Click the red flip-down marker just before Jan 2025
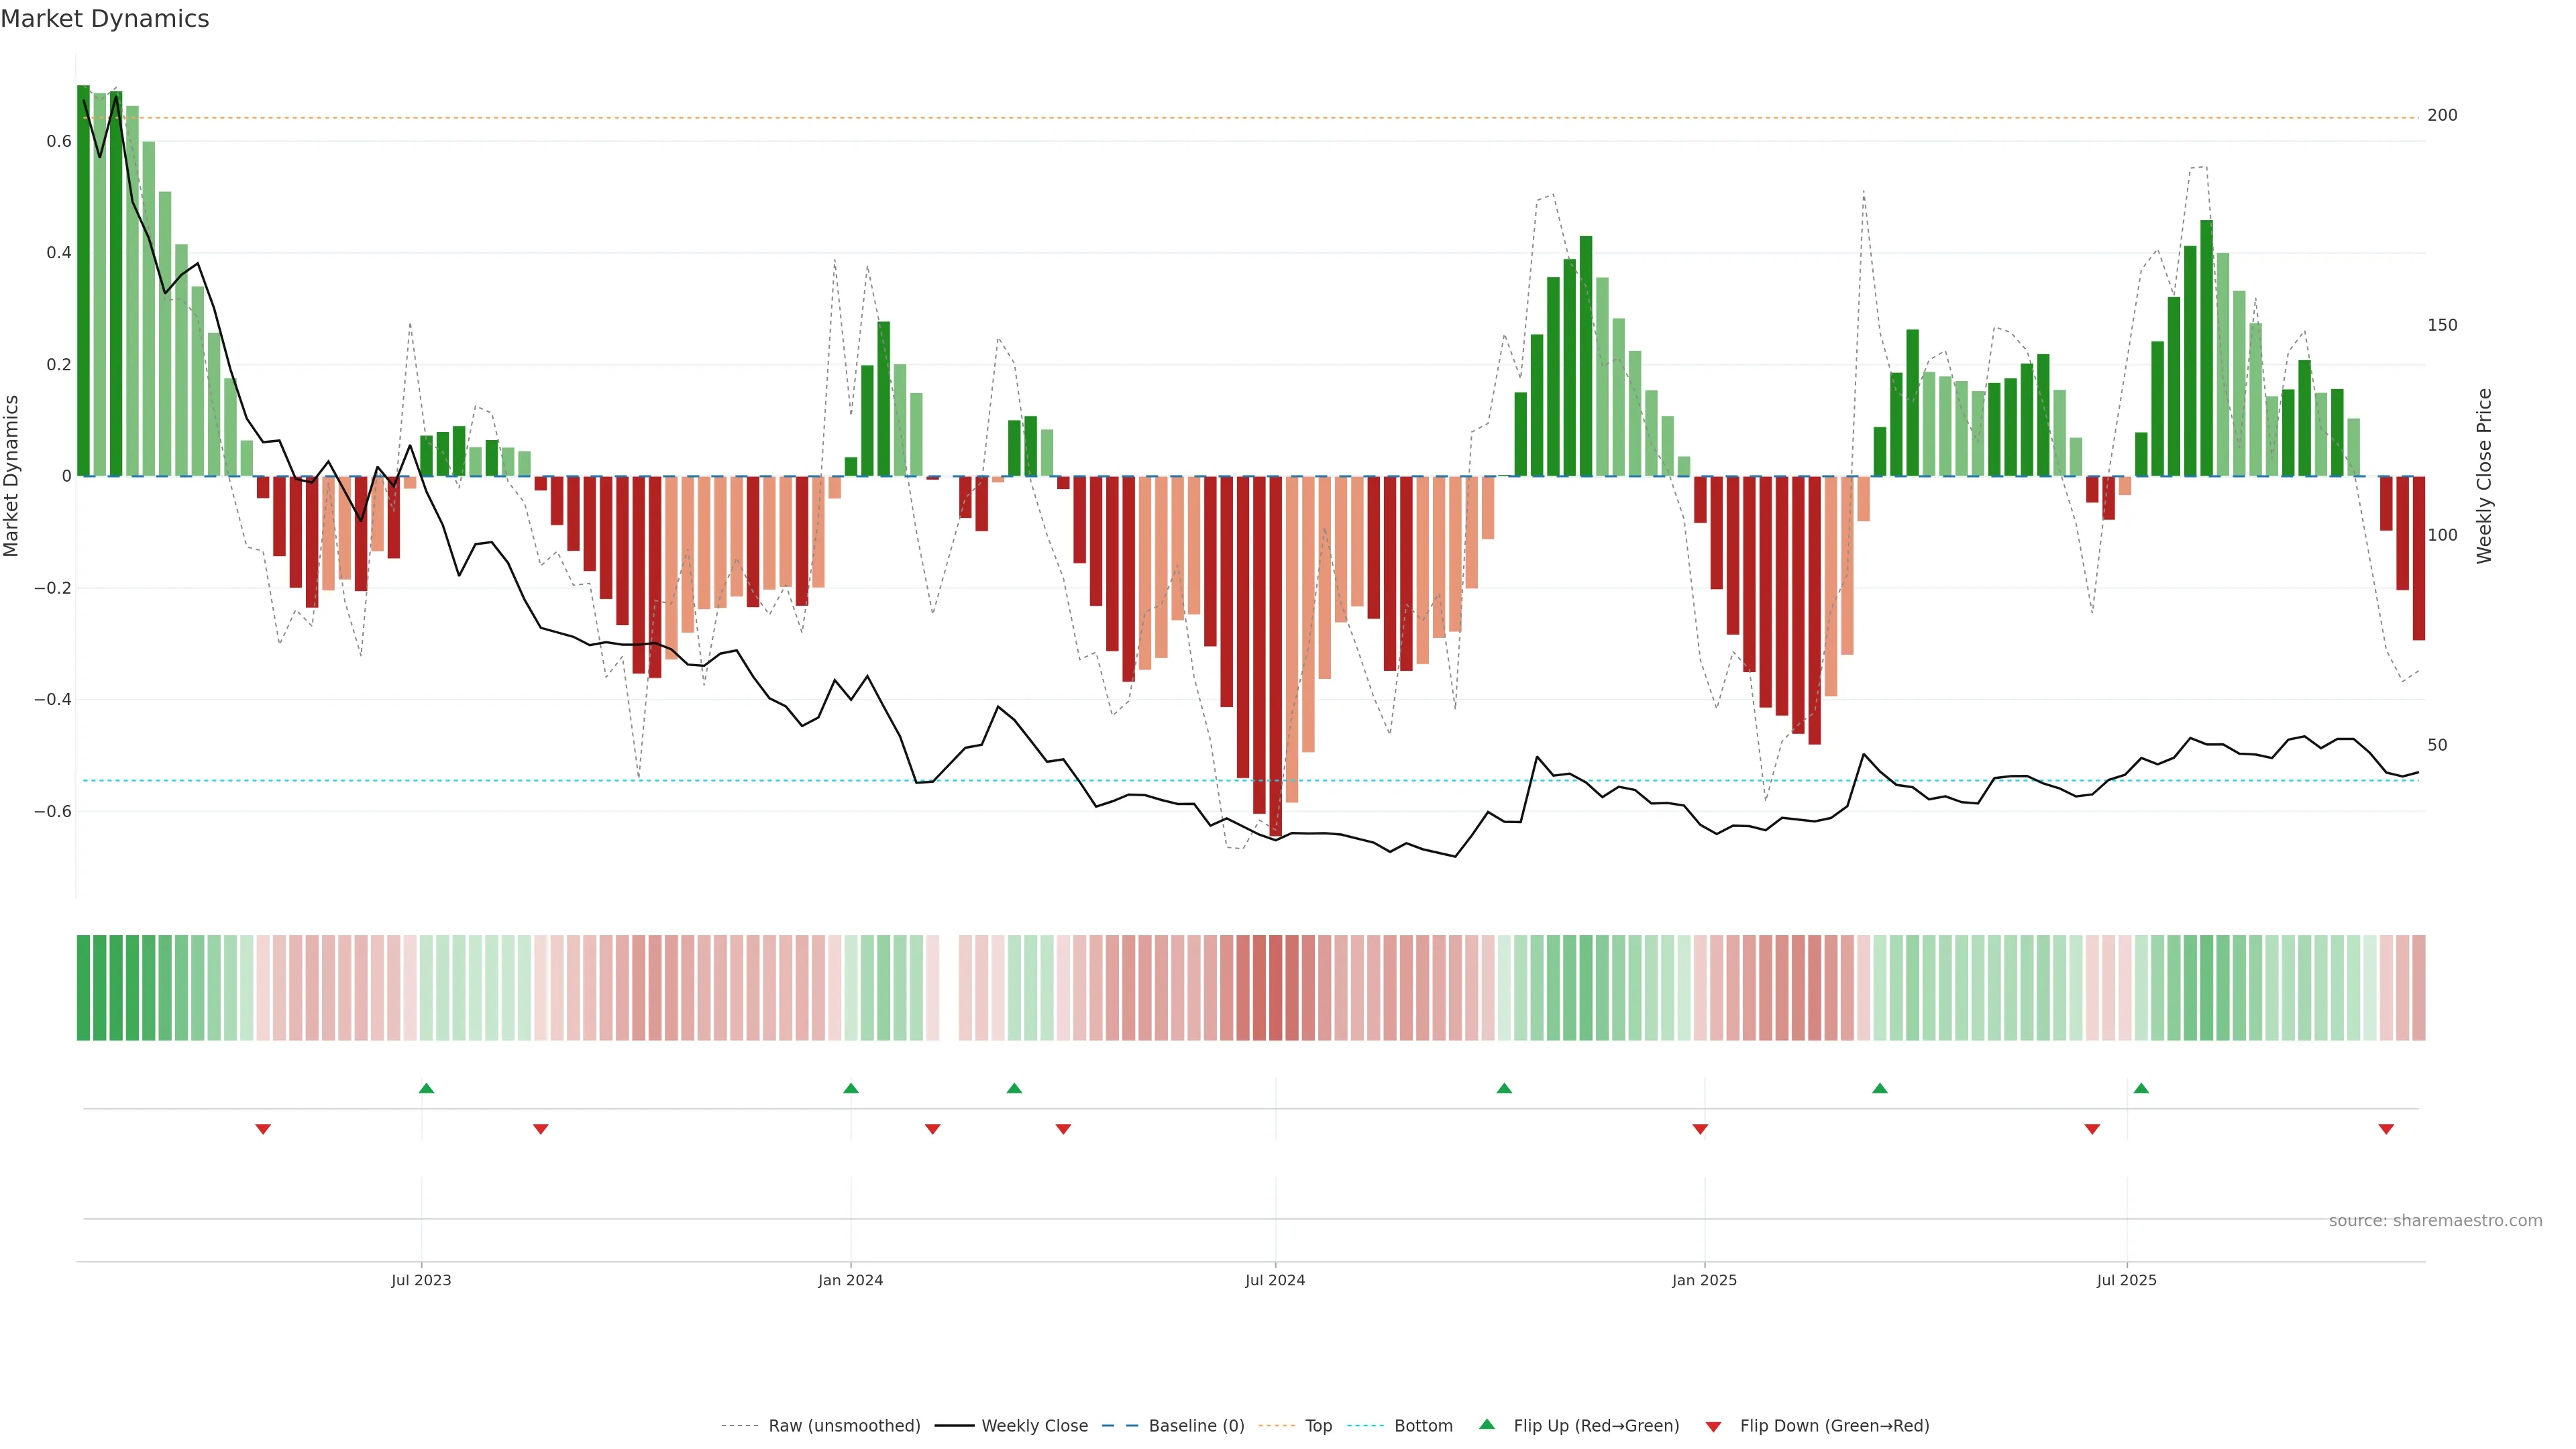 point(1700,1129)
